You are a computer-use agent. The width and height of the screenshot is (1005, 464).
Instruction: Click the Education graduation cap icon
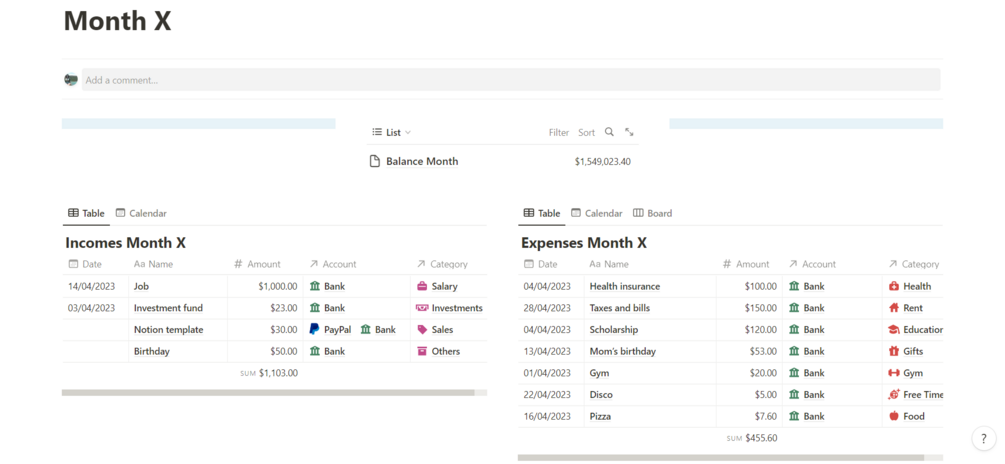click(894, 329)
